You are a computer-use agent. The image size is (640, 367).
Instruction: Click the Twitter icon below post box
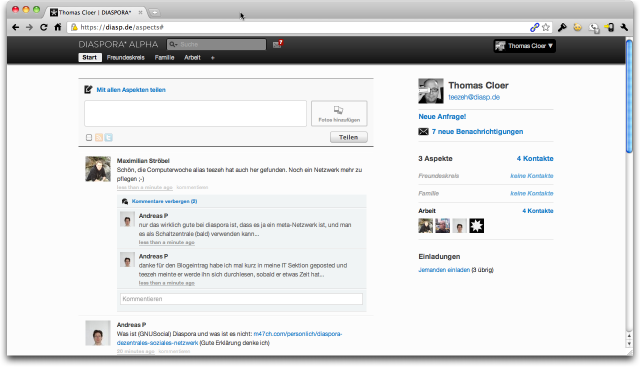pyautogui.click(x=108, y=138)
